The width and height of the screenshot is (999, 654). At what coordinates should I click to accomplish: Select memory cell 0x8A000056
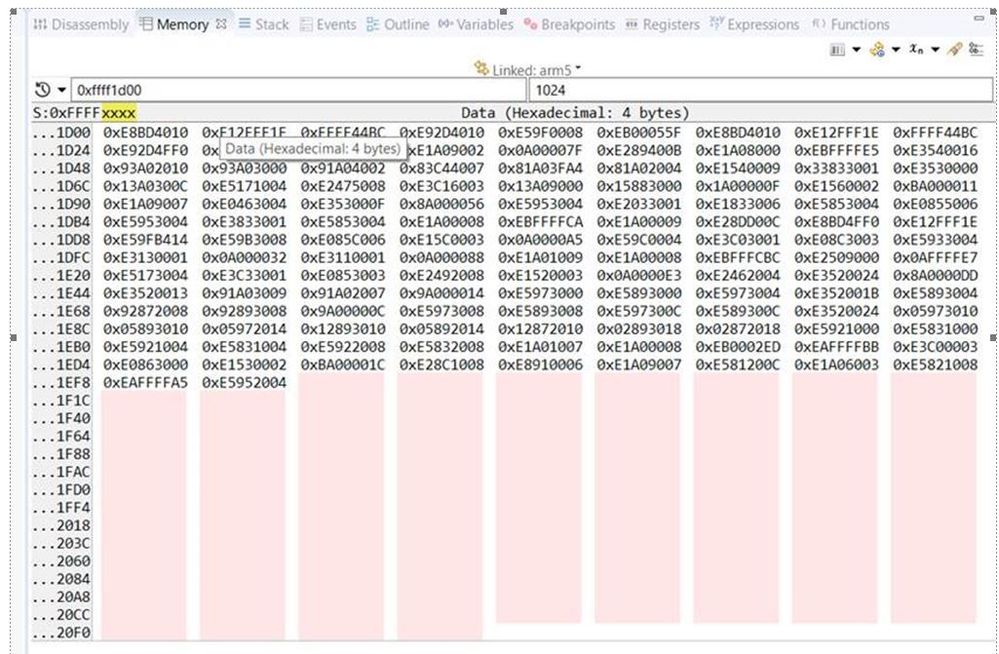click(442, 204)
